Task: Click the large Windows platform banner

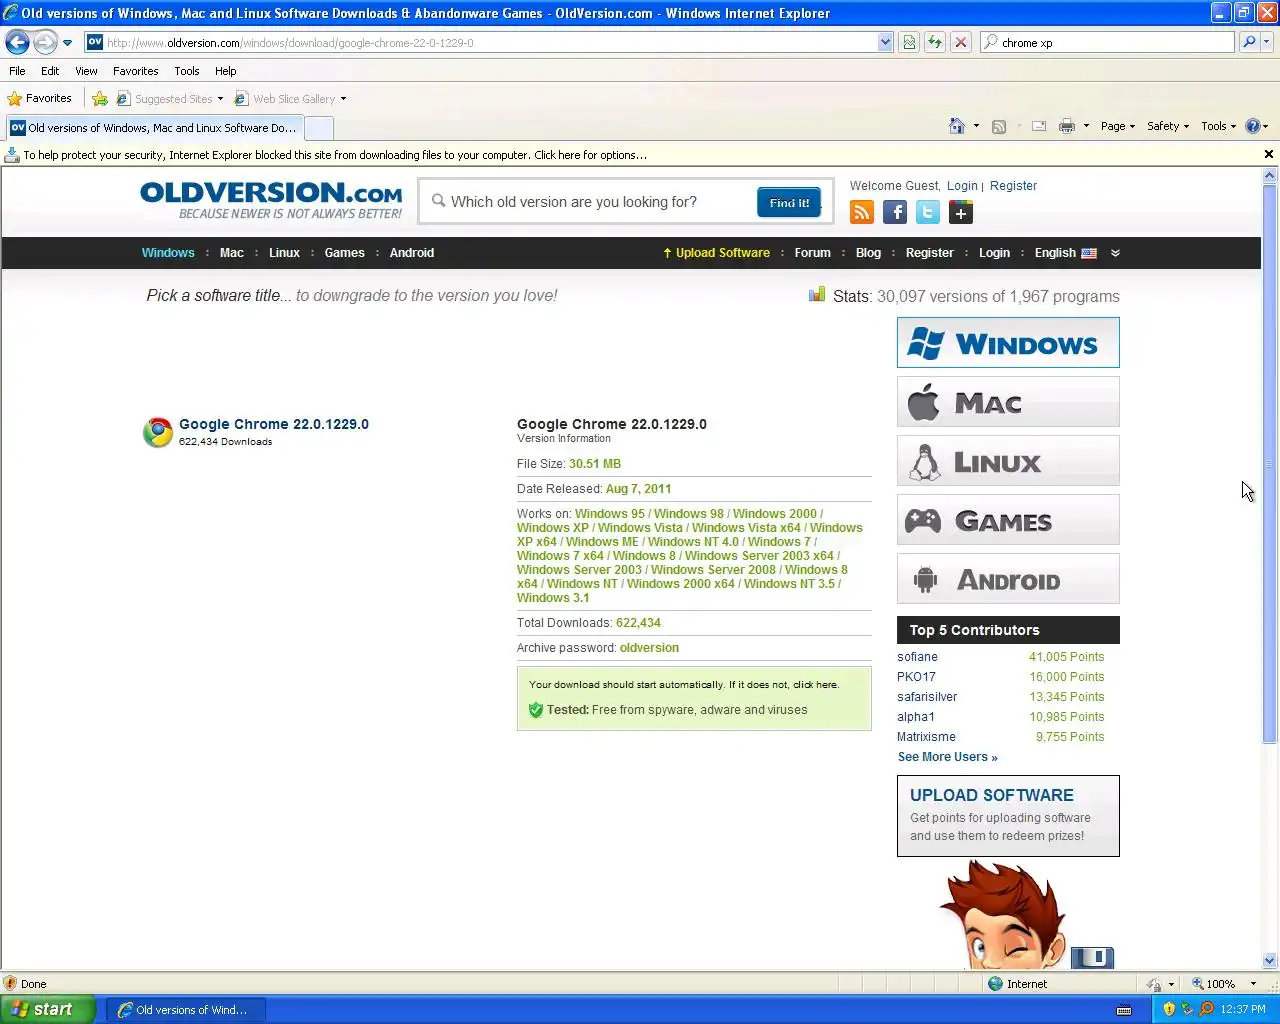Action: click(x=1008, y=343)
